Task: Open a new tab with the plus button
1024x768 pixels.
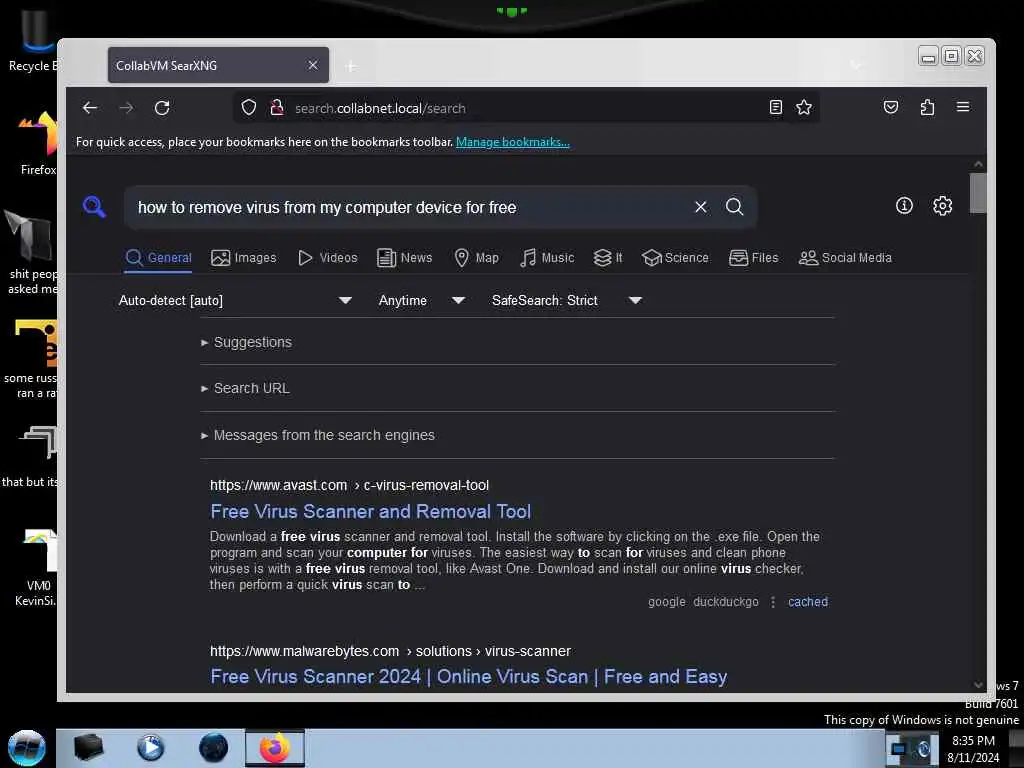Action: 351,66
